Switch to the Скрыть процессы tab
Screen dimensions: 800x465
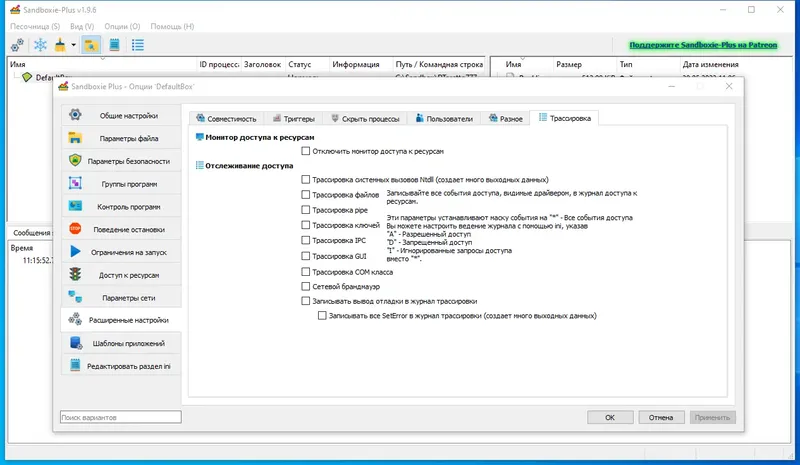(365, 118)
